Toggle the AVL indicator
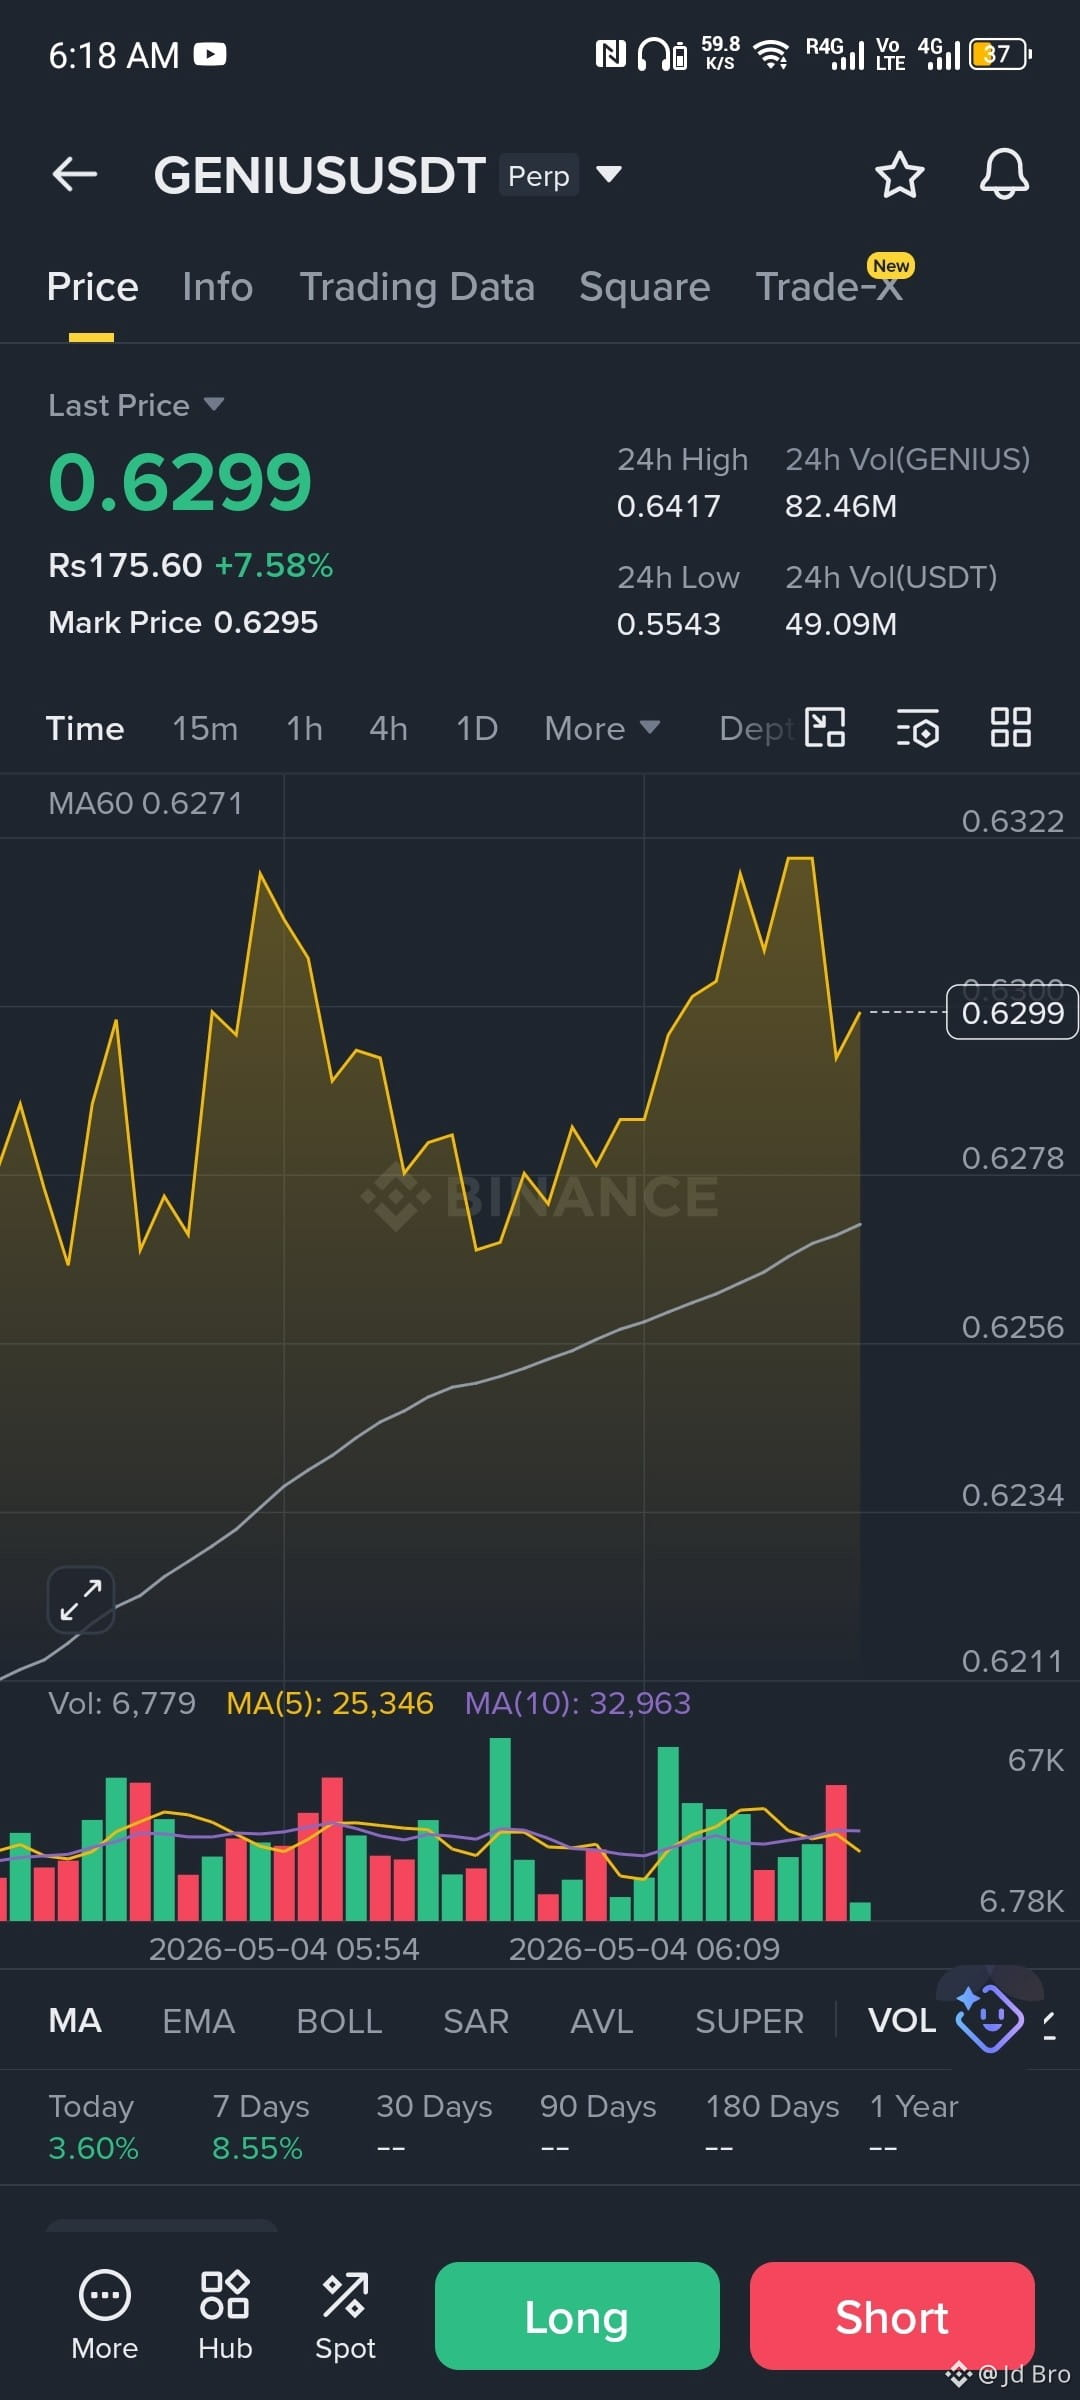Screen dimensions: 1080x2400 coord(601,2020)
